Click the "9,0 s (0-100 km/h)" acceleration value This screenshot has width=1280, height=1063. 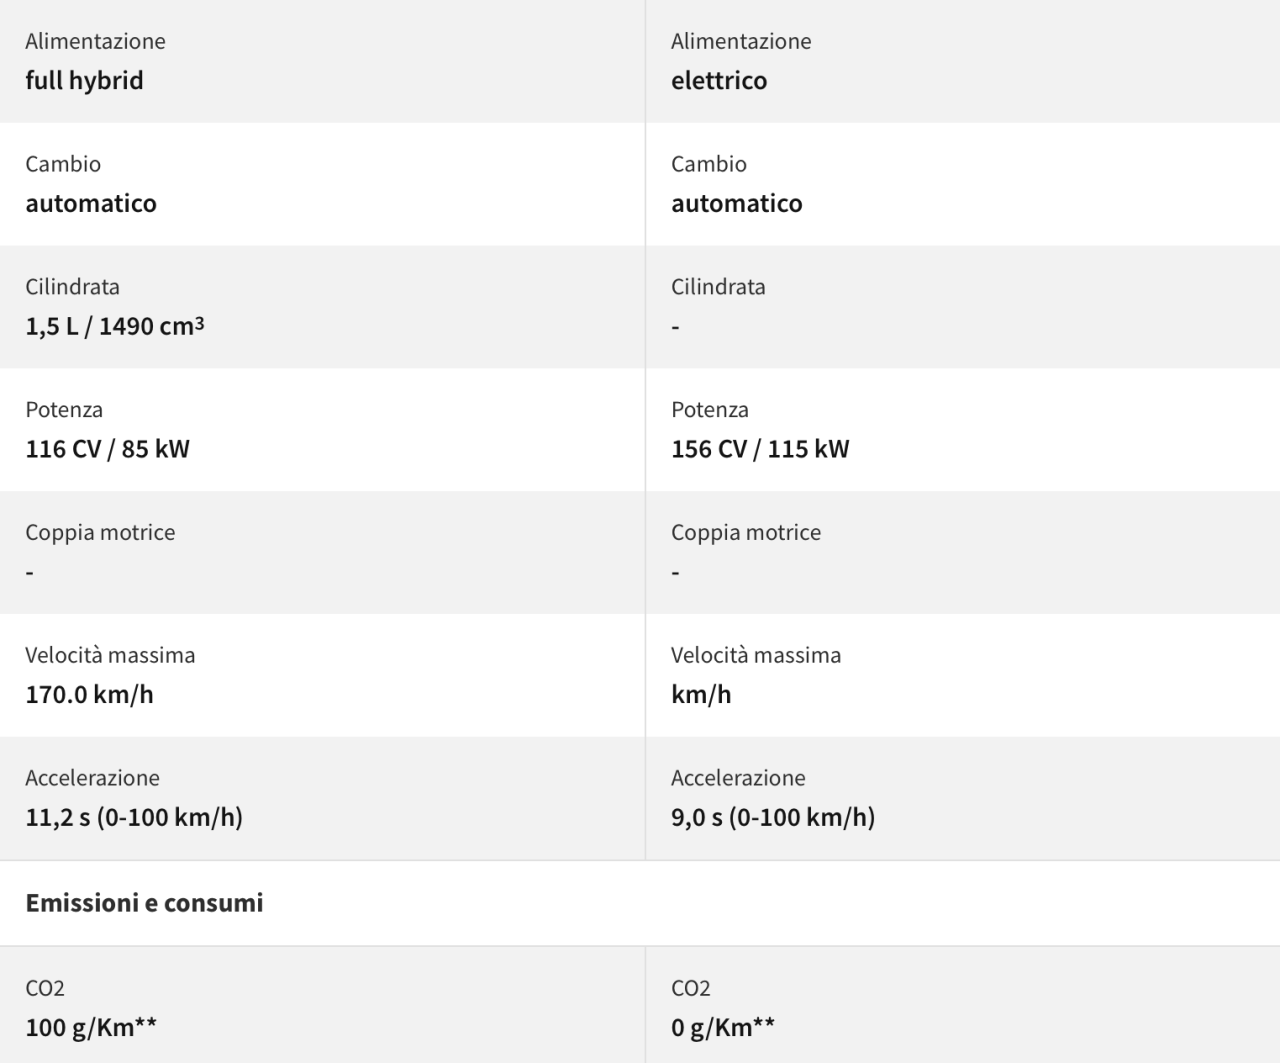coord(773,818)
